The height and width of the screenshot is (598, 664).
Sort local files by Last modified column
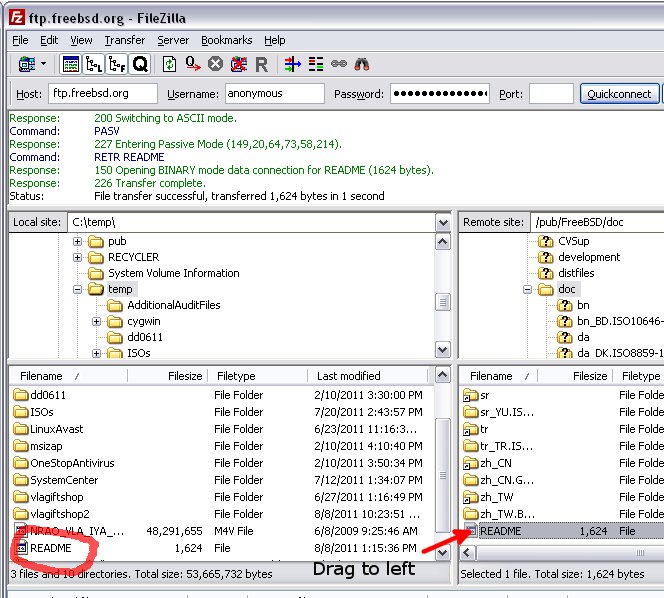click(348, 376)
